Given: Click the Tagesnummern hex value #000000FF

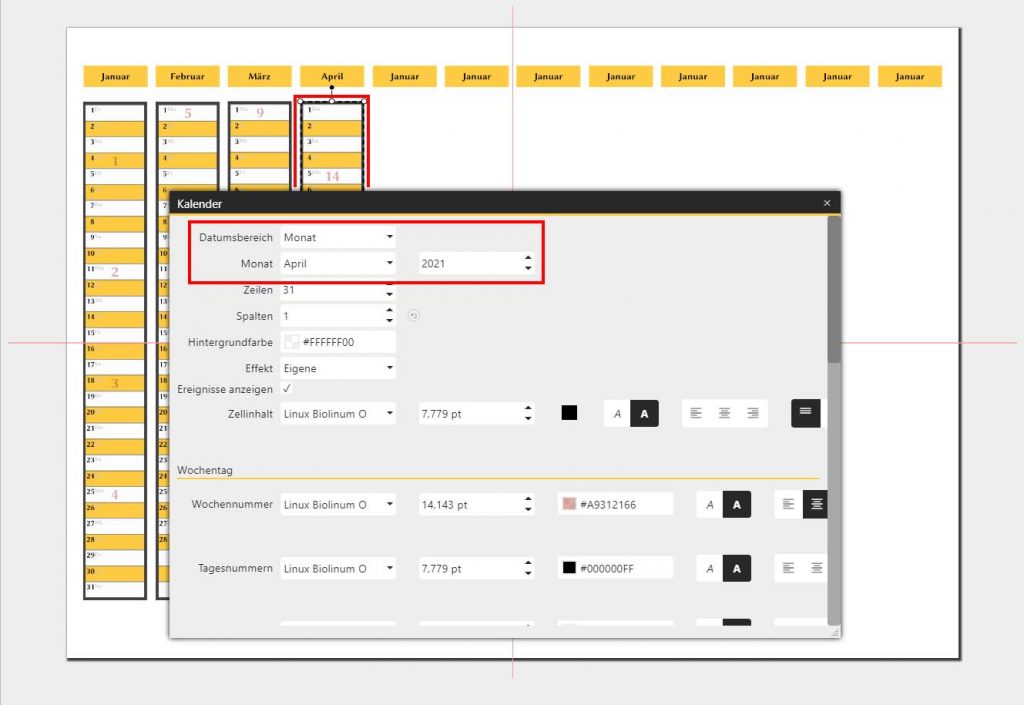Looking at the screenshot, I should coord(607,569).
